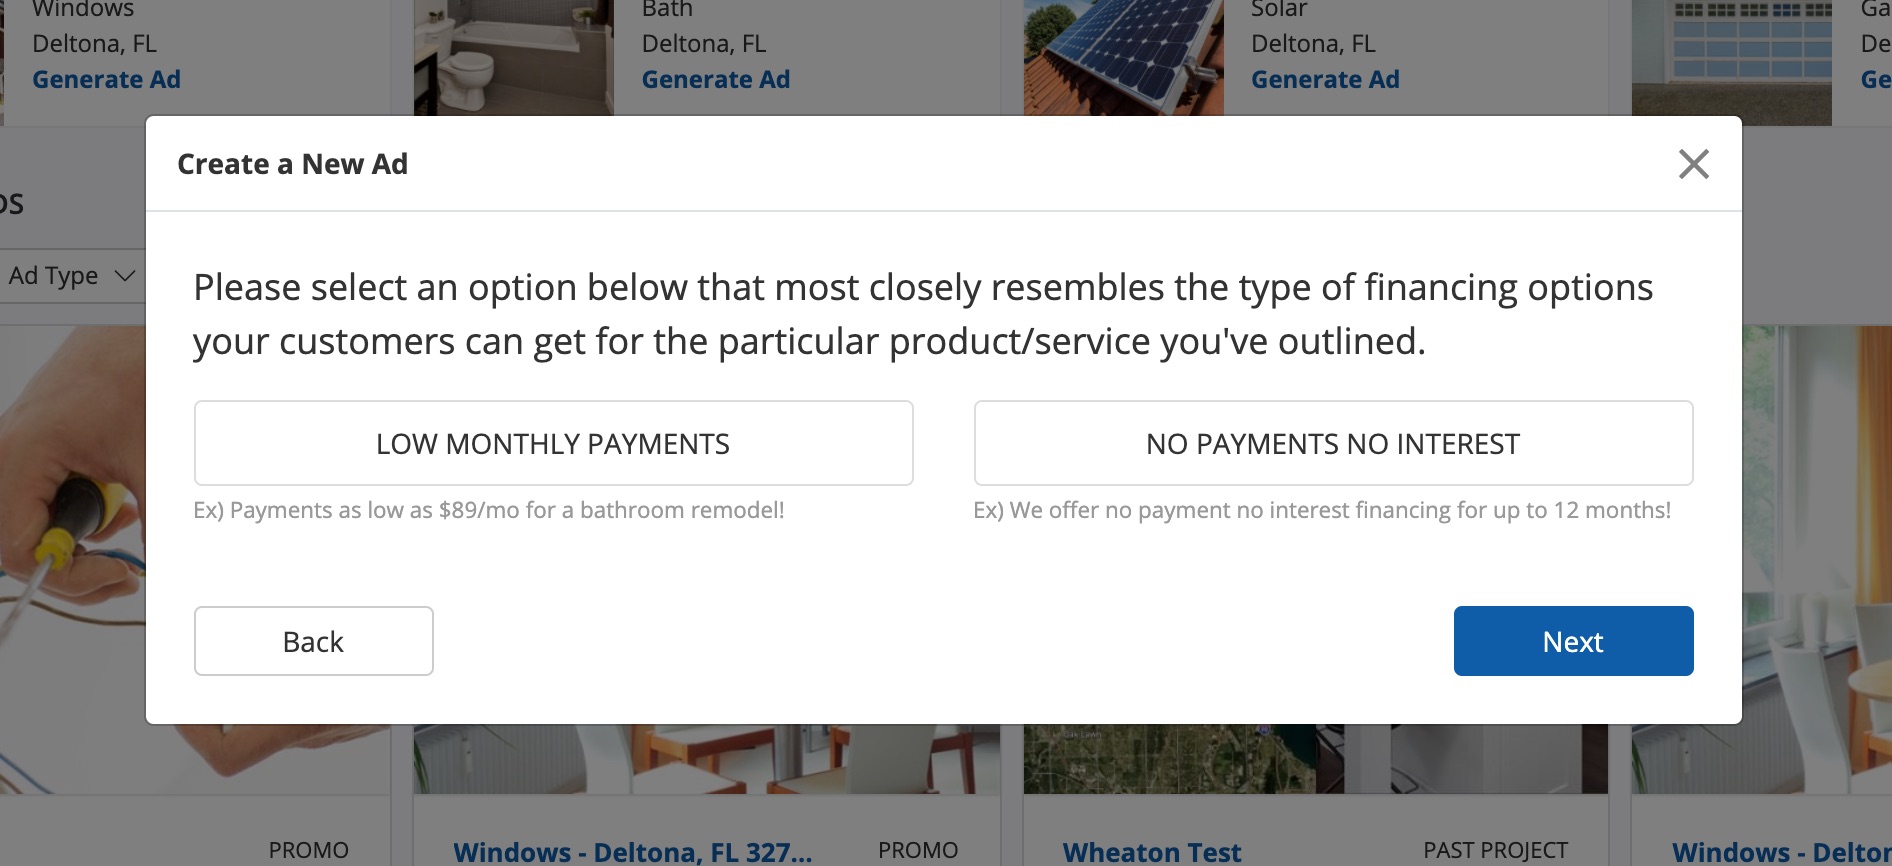Click Generate Ad for Bath listing
Screen dimensions: 1892x866
tap(715, 80)
